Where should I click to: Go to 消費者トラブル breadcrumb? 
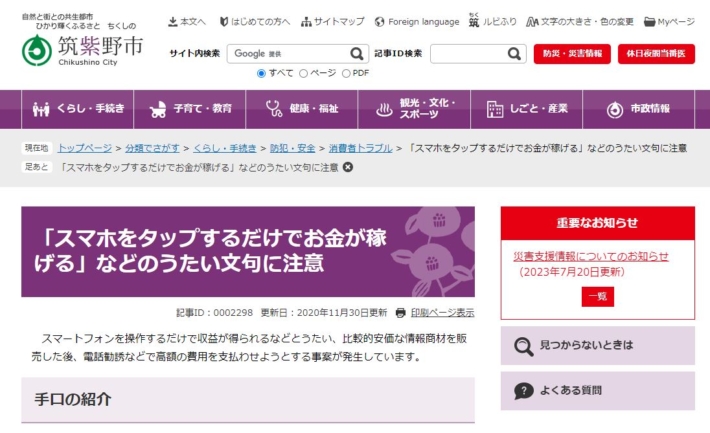coord(360,148)
